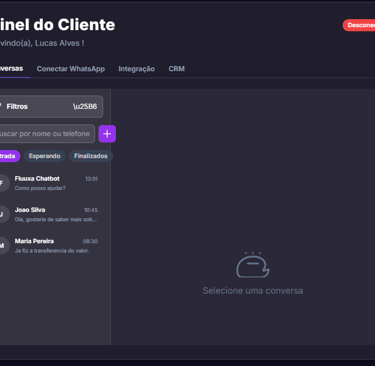The image size is (375, 366).
Task: Click message preview 'Como posso ajudar?'
Action: 40,188
